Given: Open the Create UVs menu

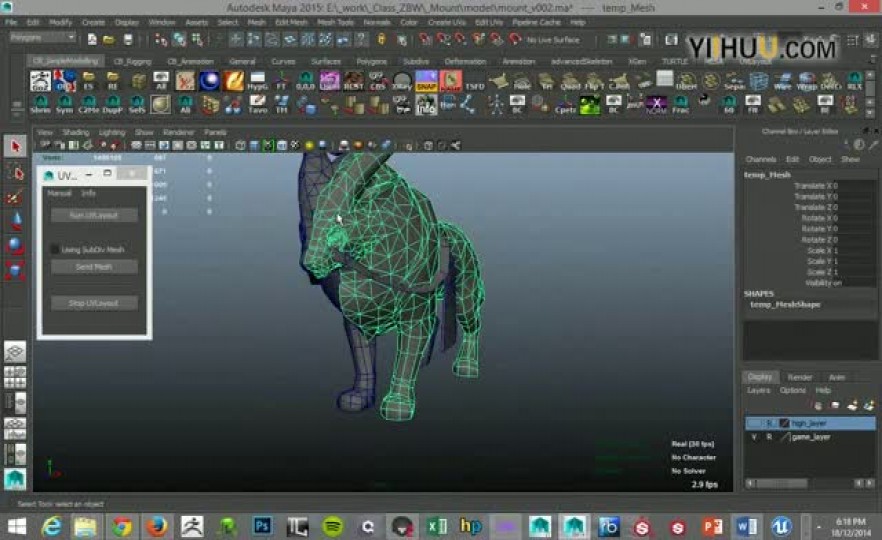Looking at the screenshot, I should click(x=447, y=22).
